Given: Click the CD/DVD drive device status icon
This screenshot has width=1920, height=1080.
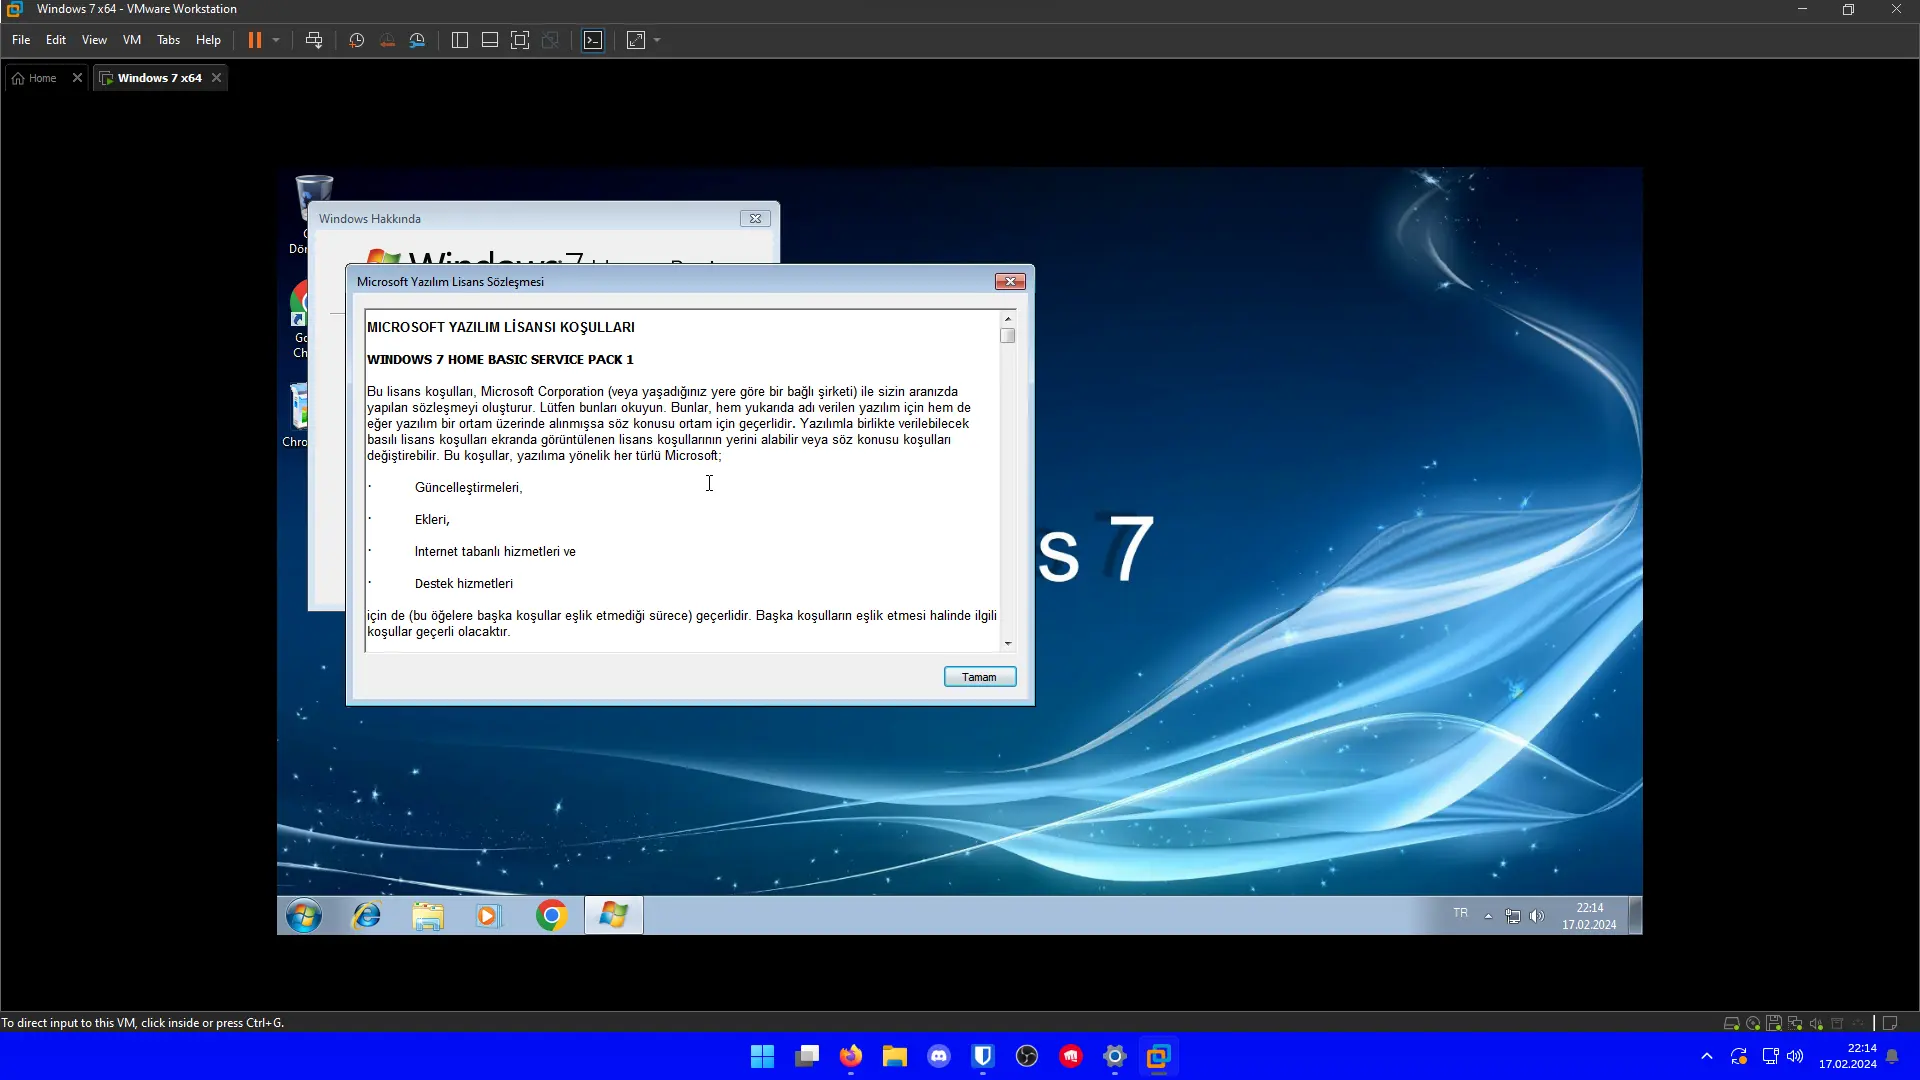Looking at the screenshot, I should coord(1753,1023).
